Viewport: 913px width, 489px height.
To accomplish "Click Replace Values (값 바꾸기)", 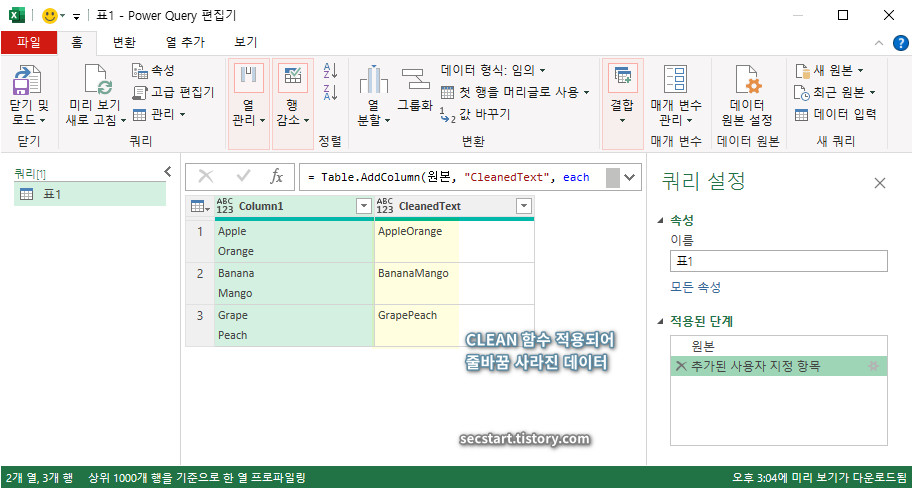I will (475, 114).
